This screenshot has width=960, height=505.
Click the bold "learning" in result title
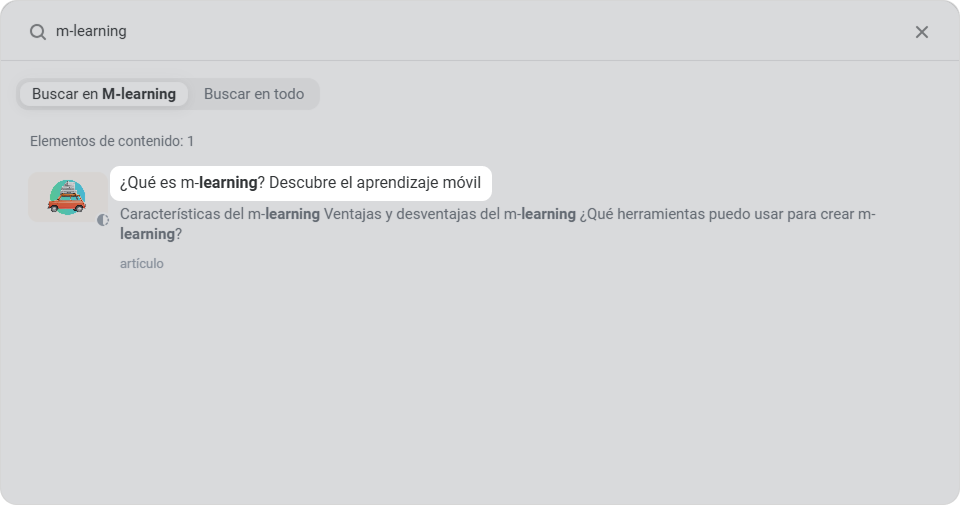click(228, 184)
